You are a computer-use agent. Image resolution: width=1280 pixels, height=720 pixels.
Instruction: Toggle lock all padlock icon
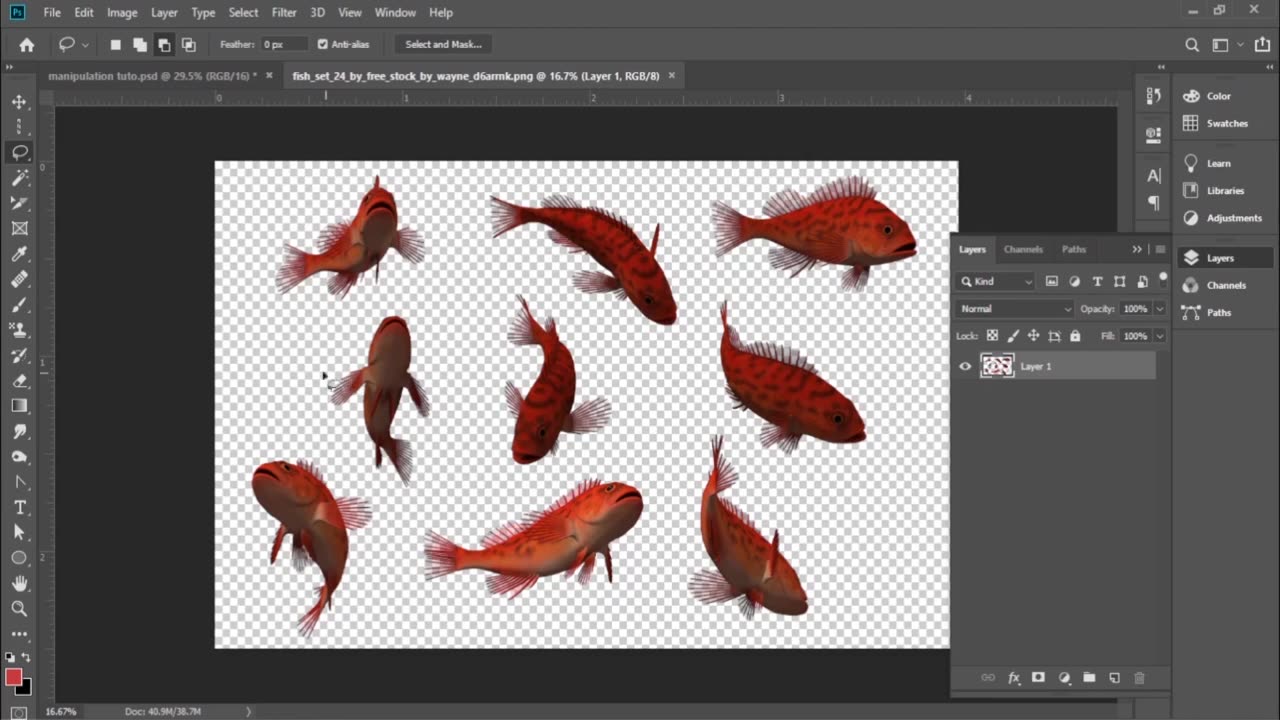[1075, 336]
